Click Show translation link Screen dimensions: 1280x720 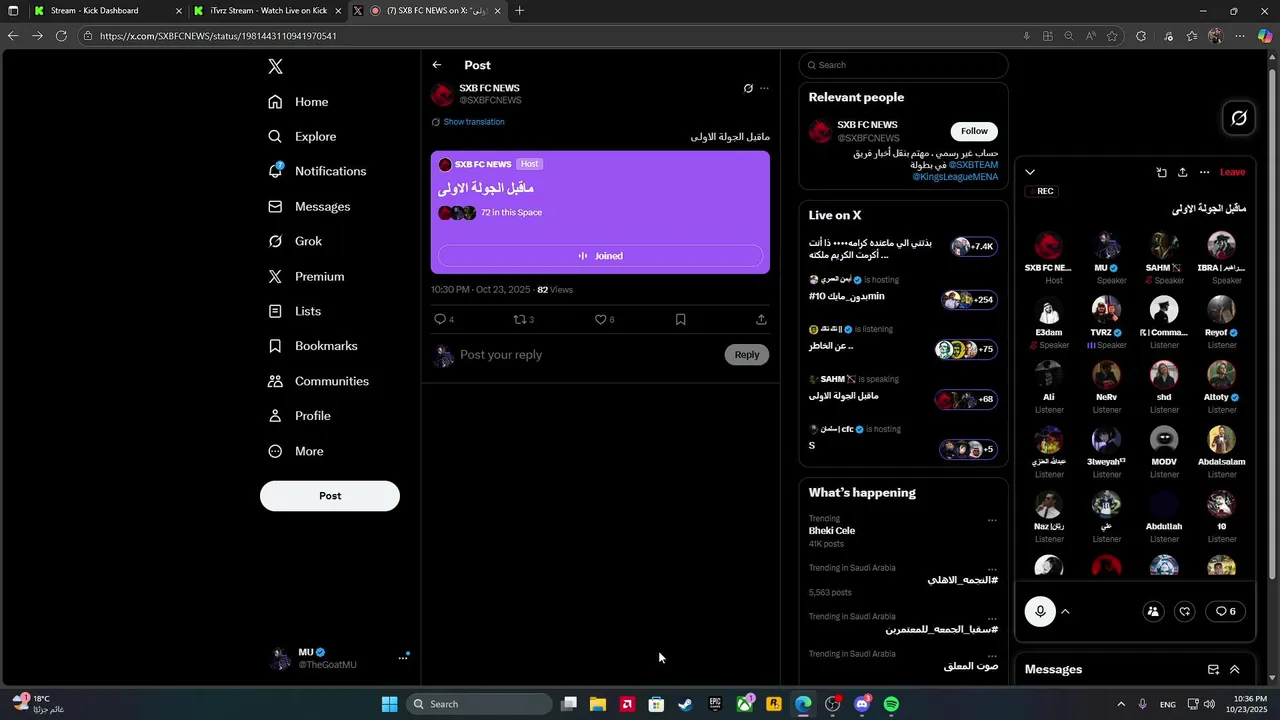click(474, 122)
